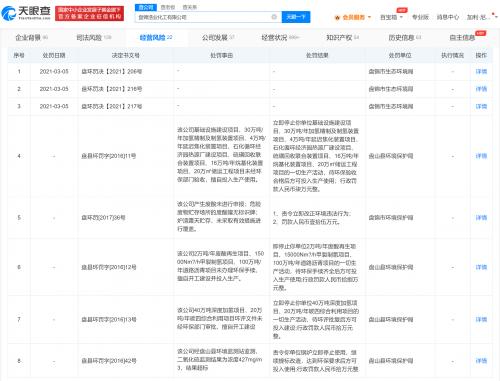Viewport: 500px width, 381px height.
Task: Open the 专业版 link
Action: (x=420, y=17)
